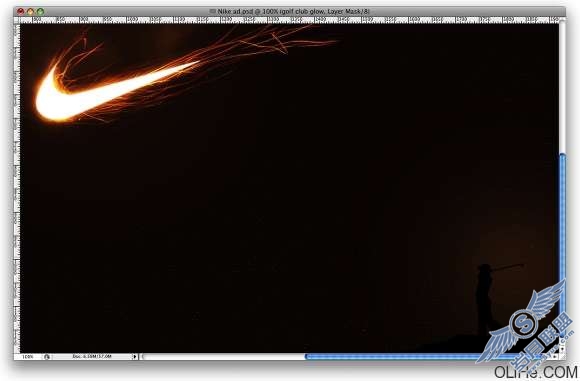
Task: Click the scroll-down arrow of vertical scrollbar
Action: (563, 348)
